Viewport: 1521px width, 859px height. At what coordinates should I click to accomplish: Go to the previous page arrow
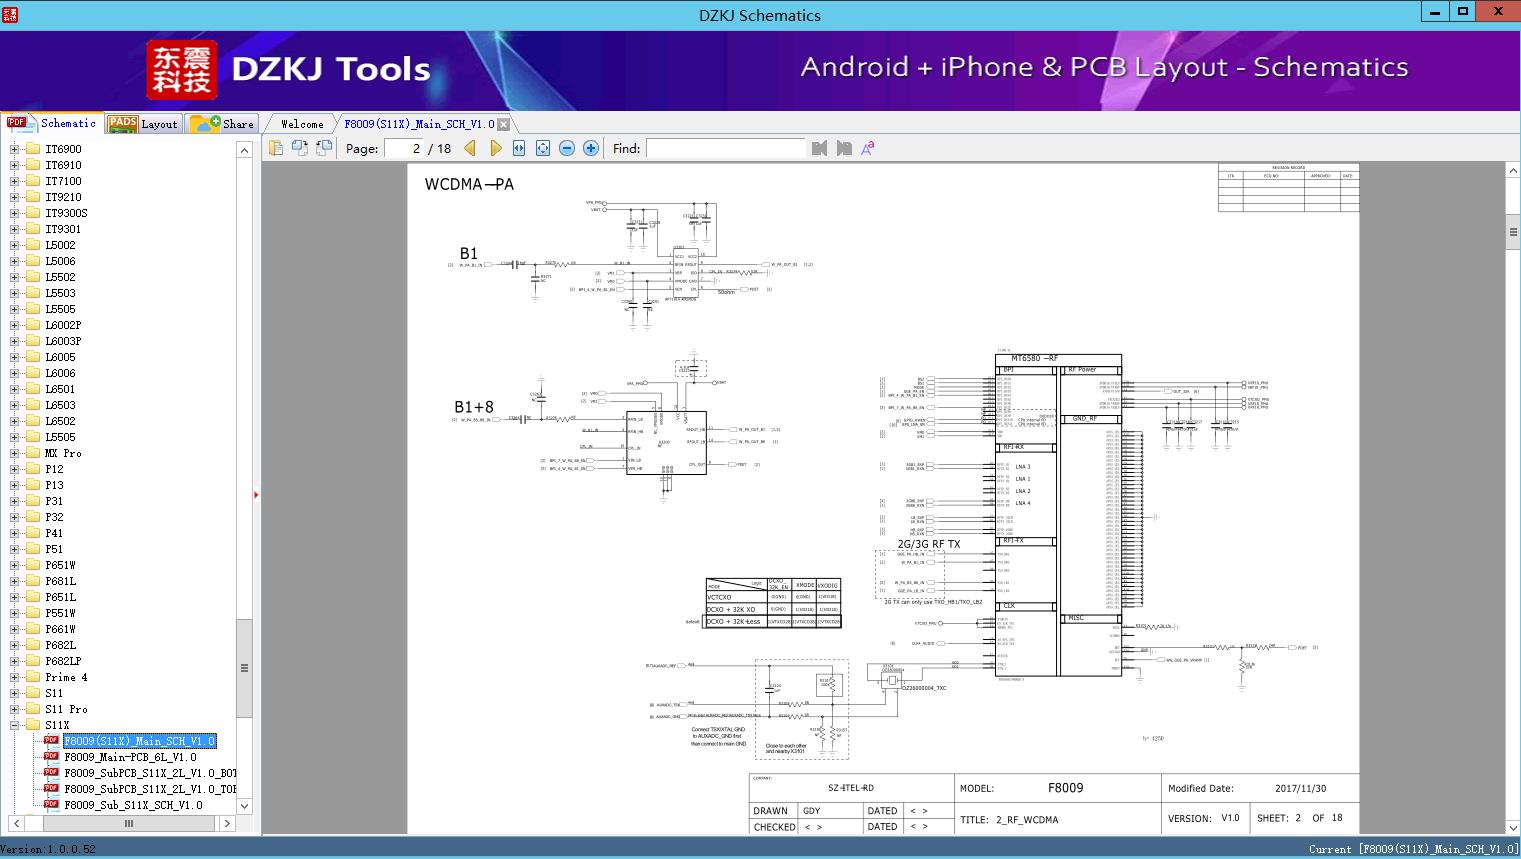point(470,148)
